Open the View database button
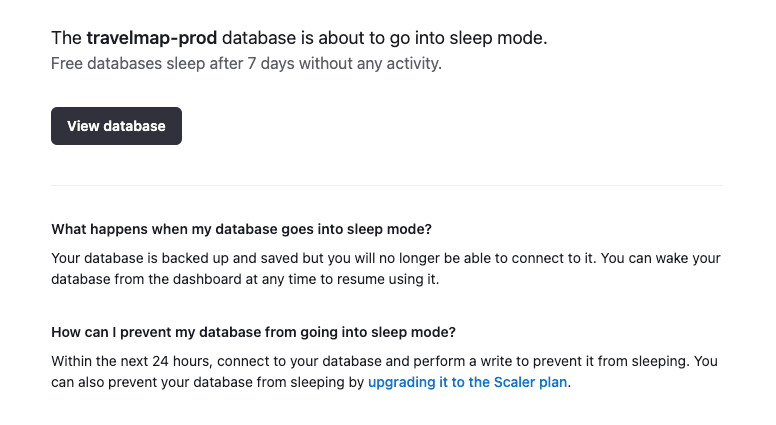The image size is (776, 425). [x=116, y=126]
